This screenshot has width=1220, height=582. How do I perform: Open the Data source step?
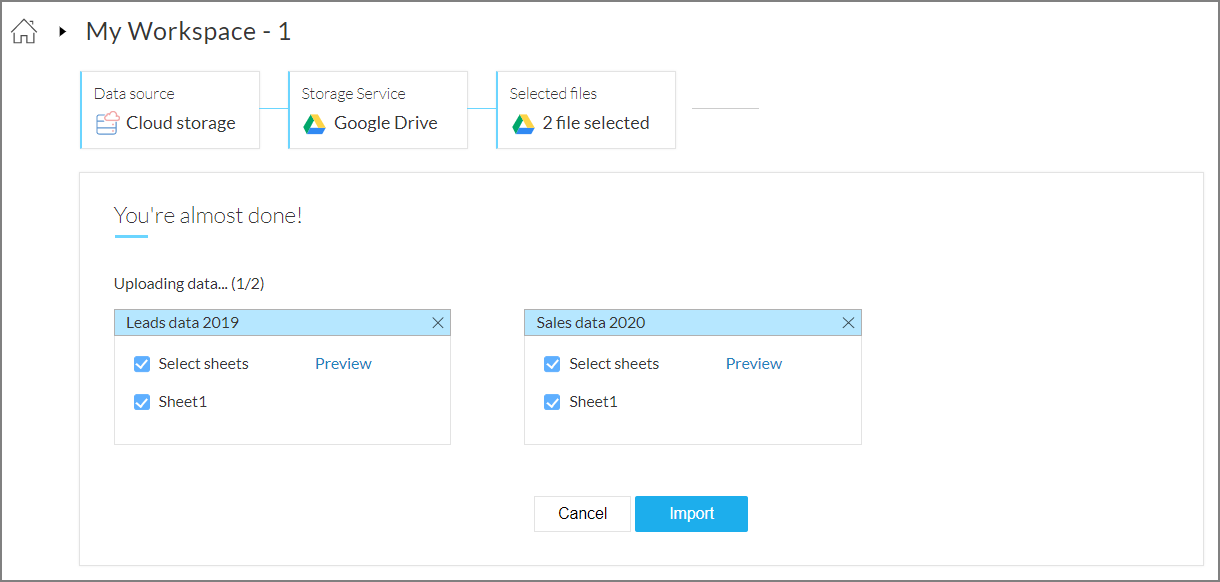coord(170,110)
